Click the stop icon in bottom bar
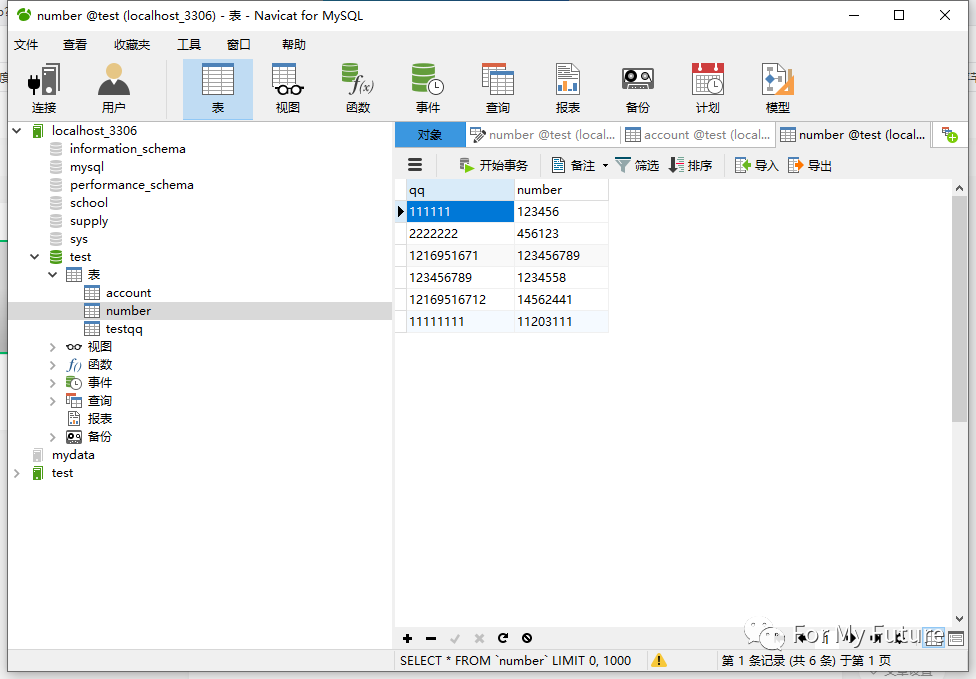976x679 pixels. 527,638
